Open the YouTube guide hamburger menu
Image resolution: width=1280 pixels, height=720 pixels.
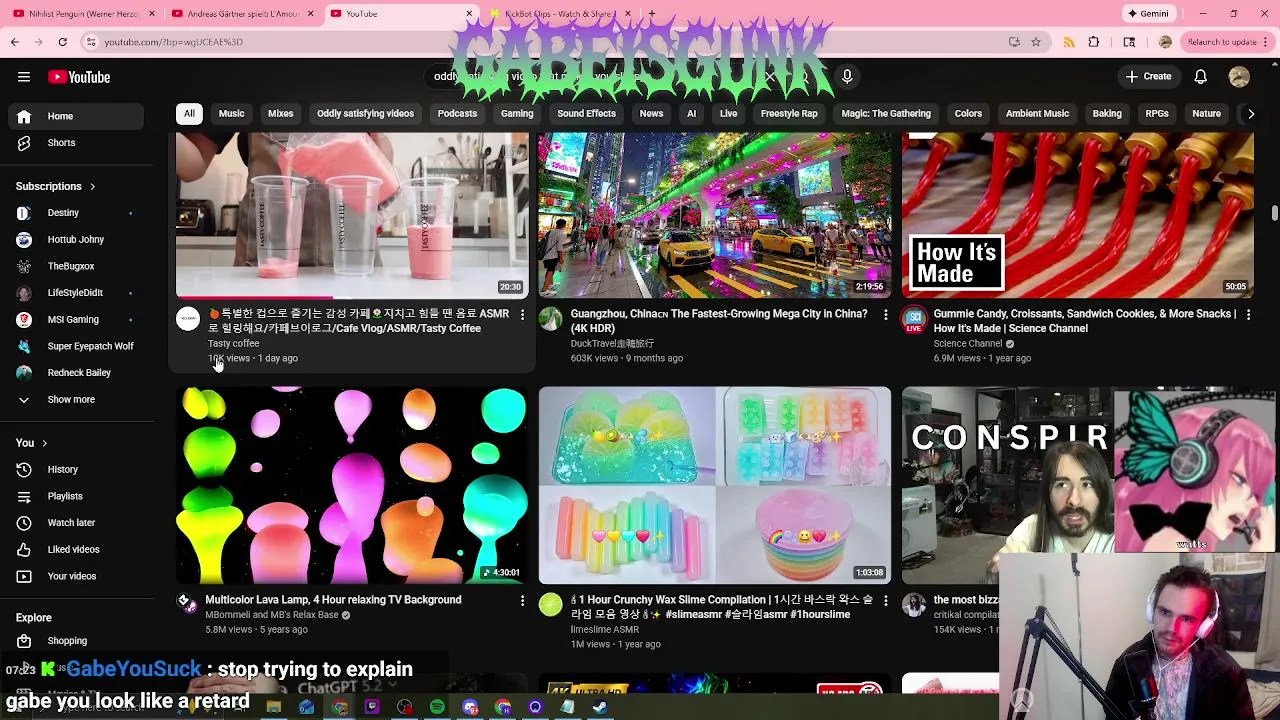click(x=24, y=77)
